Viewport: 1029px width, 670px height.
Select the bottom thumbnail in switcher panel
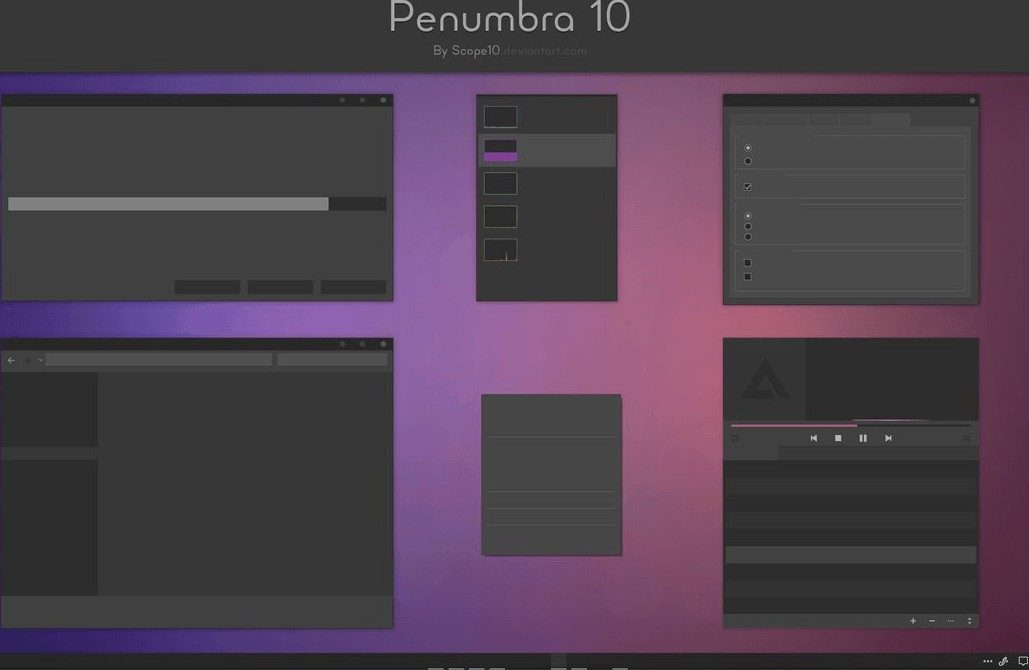501,249
